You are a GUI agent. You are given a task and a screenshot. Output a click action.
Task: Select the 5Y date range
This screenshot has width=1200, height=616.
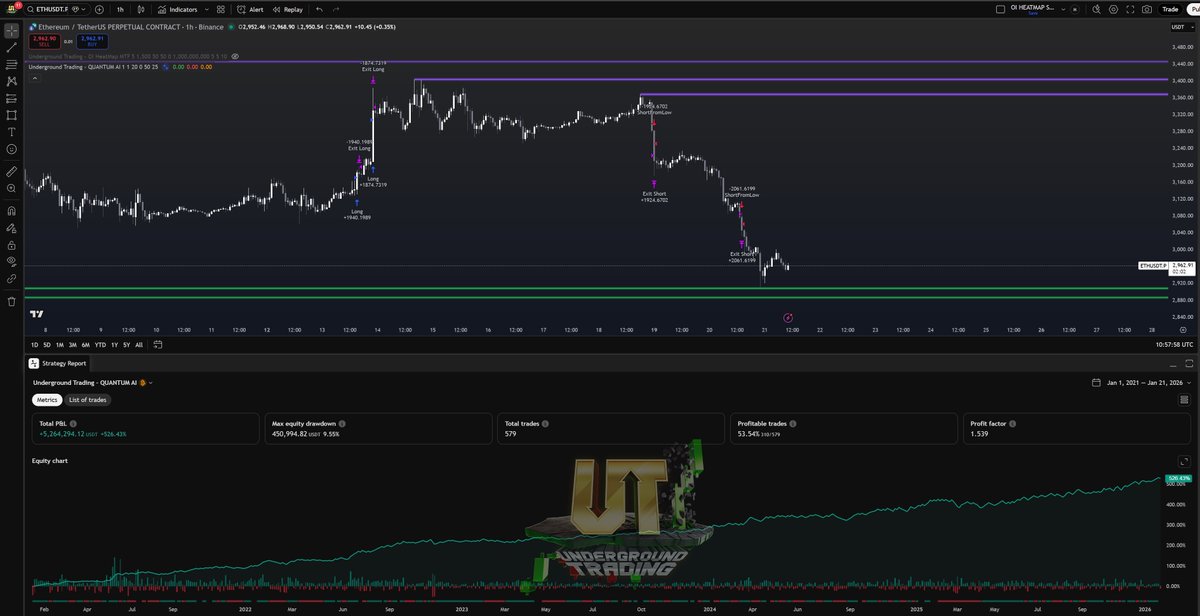coord(125,344)
